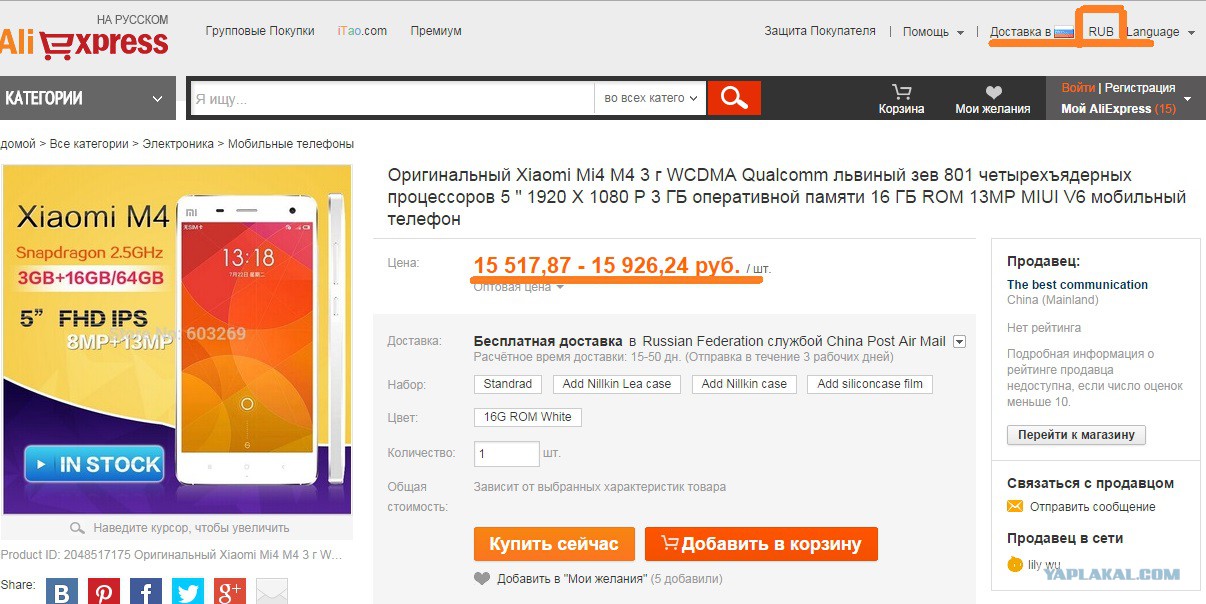Screen dimensions: 1206x604
Task: Click the orange search magnifier button
Action: (734, 98)
